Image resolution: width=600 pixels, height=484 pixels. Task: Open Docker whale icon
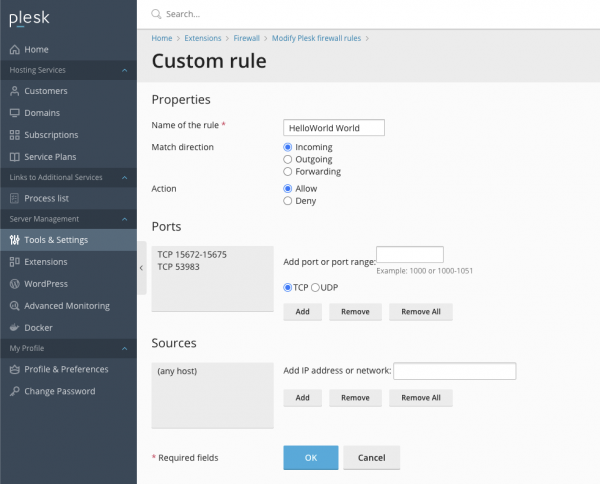tap(15, 327)
